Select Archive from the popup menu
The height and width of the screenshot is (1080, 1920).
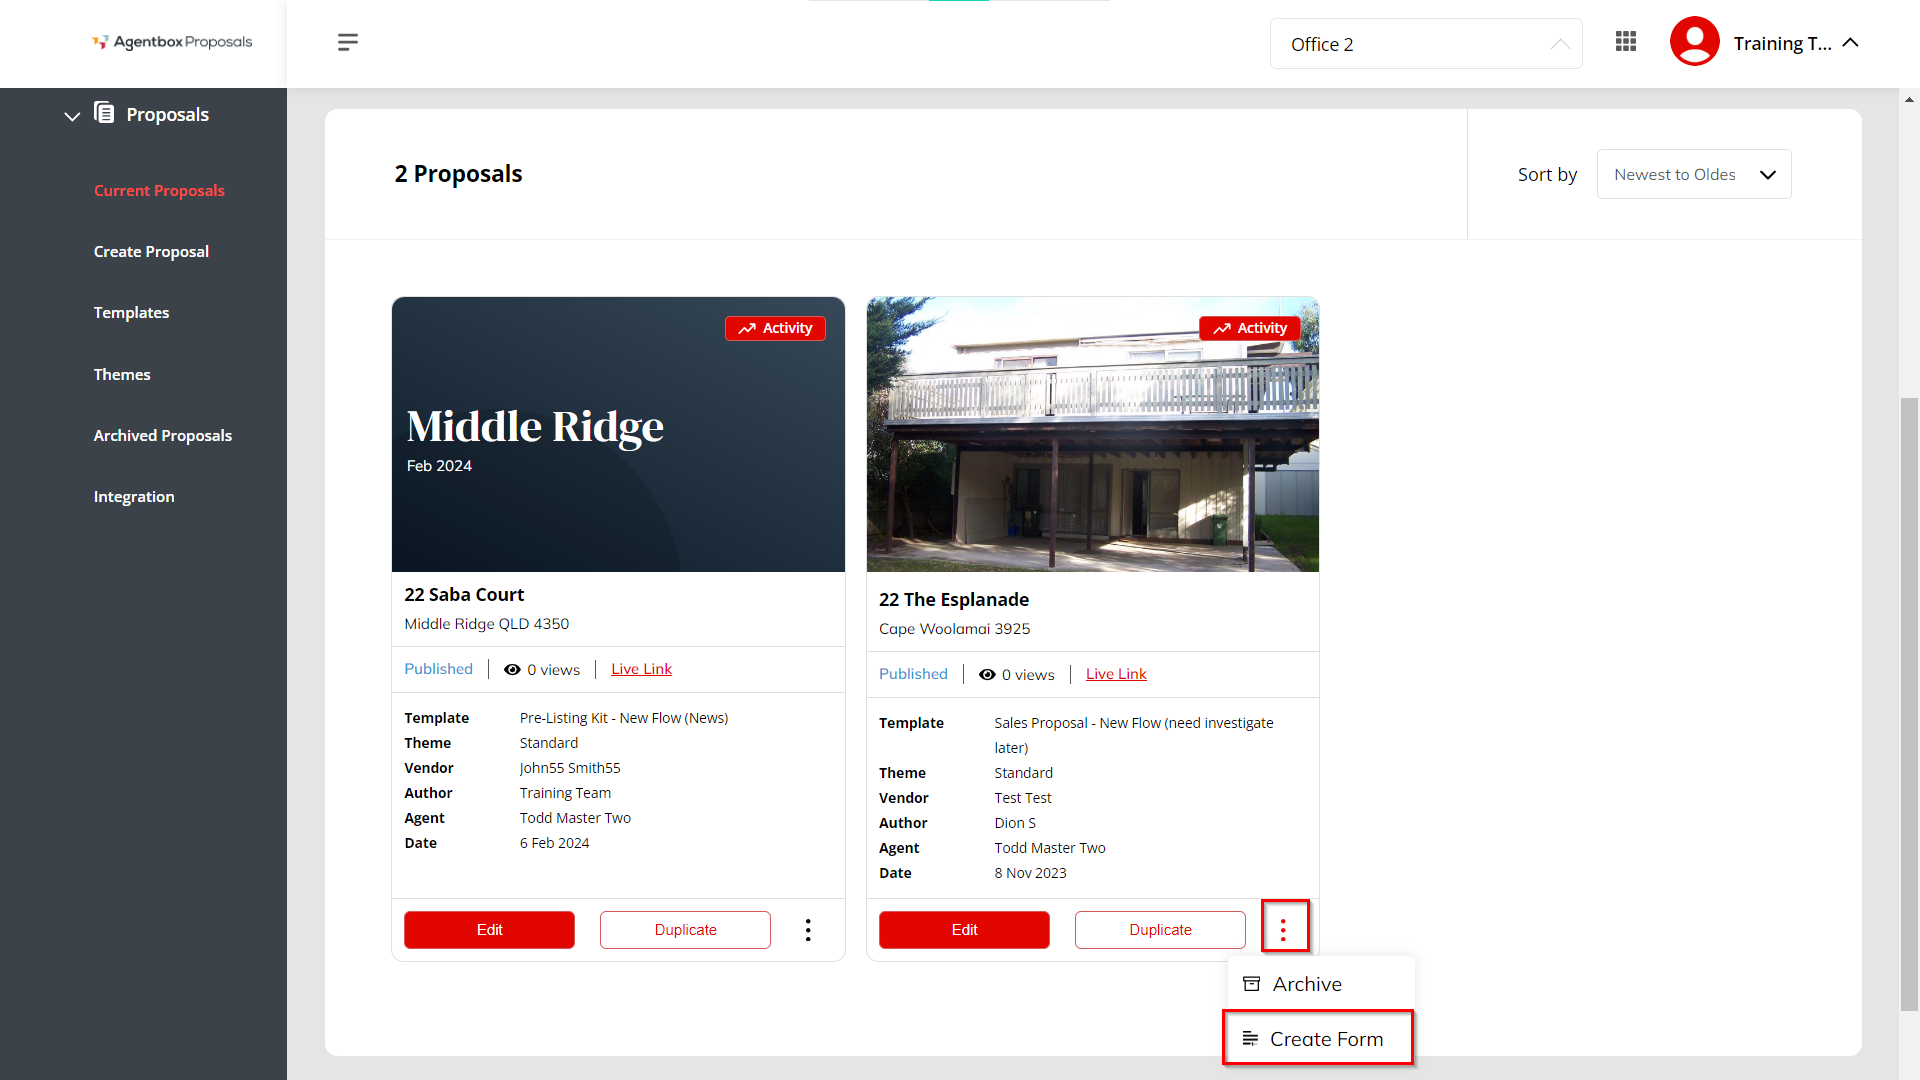point(1320,984)
